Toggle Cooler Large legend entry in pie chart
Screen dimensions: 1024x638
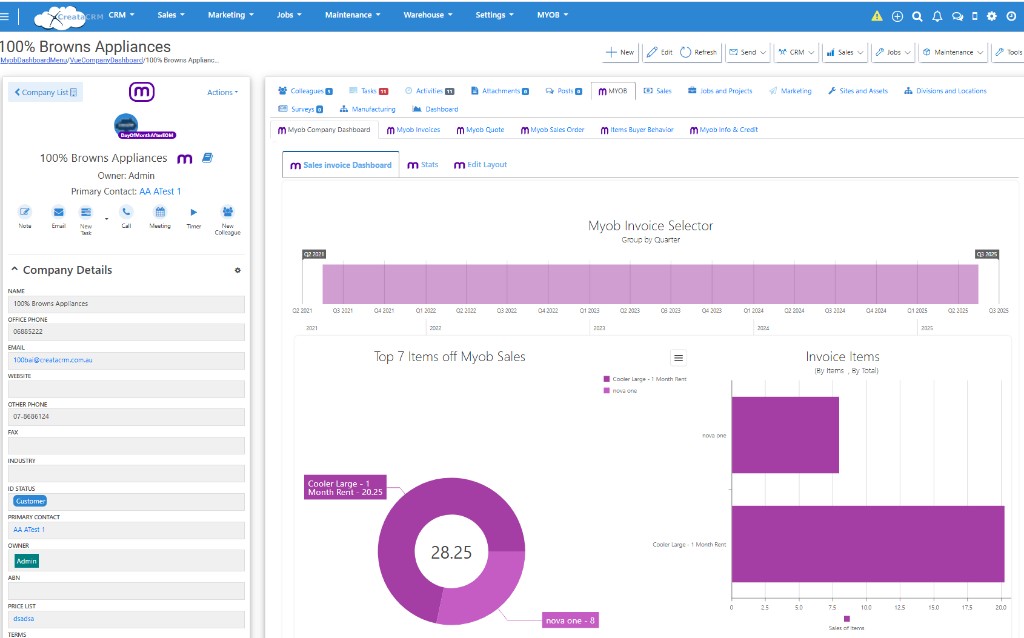[x=645, y=379]
